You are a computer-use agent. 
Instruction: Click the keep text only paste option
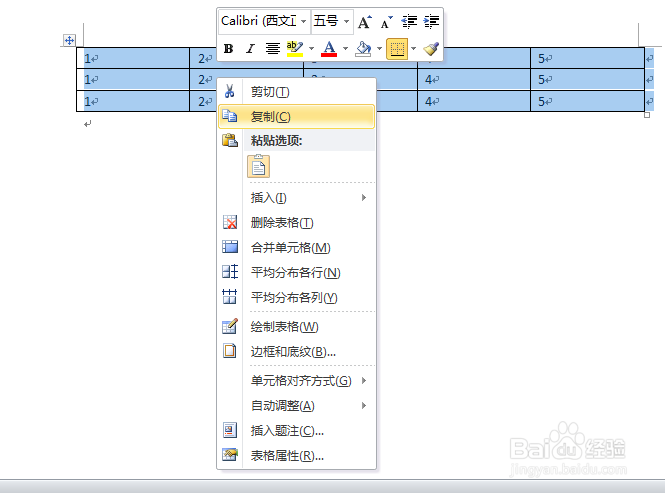(x=258, y=166)
